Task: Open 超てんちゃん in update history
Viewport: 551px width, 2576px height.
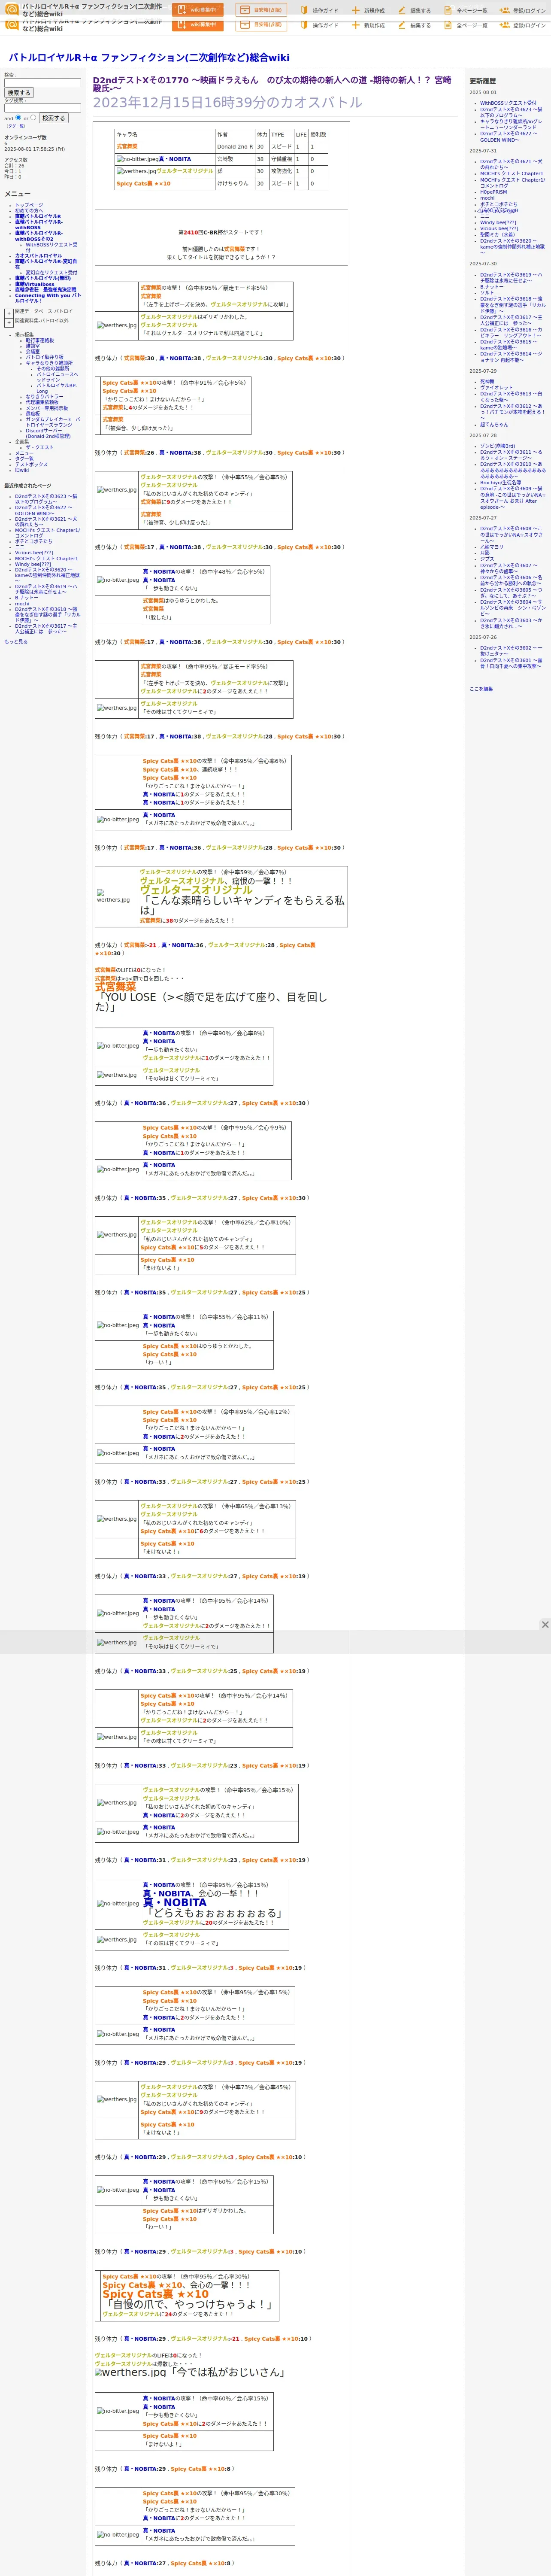Action: pos(494,424)
